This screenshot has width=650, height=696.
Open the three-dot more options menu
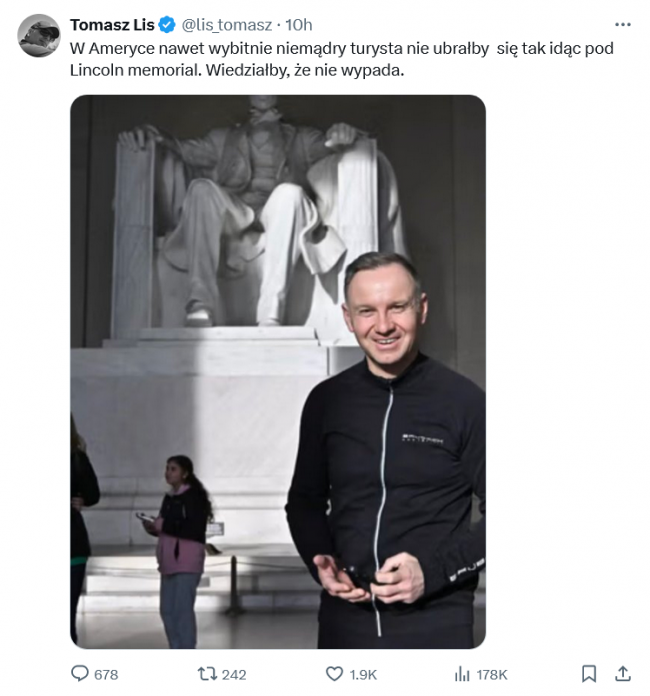tap(622, 24)
